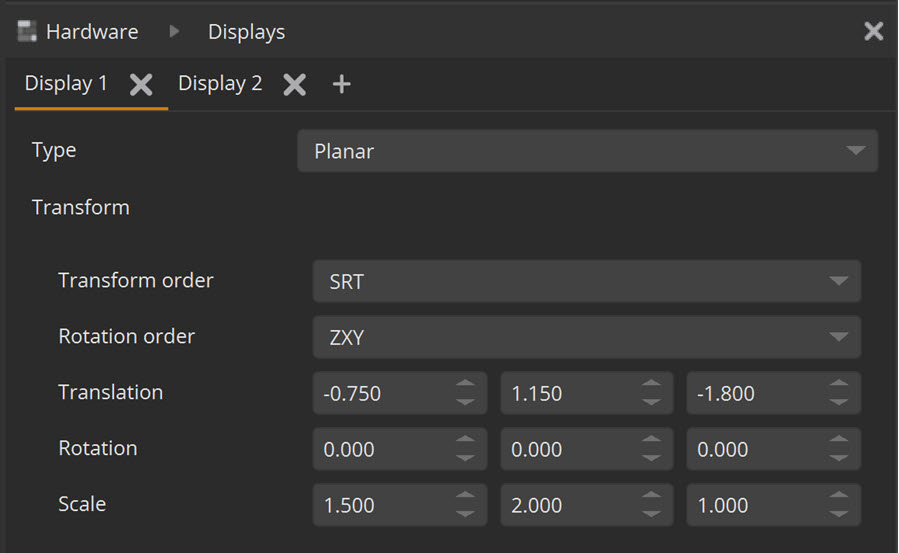Screen dimensions: 899x553
Task: Add a new display tab
Action: [341, 85]
